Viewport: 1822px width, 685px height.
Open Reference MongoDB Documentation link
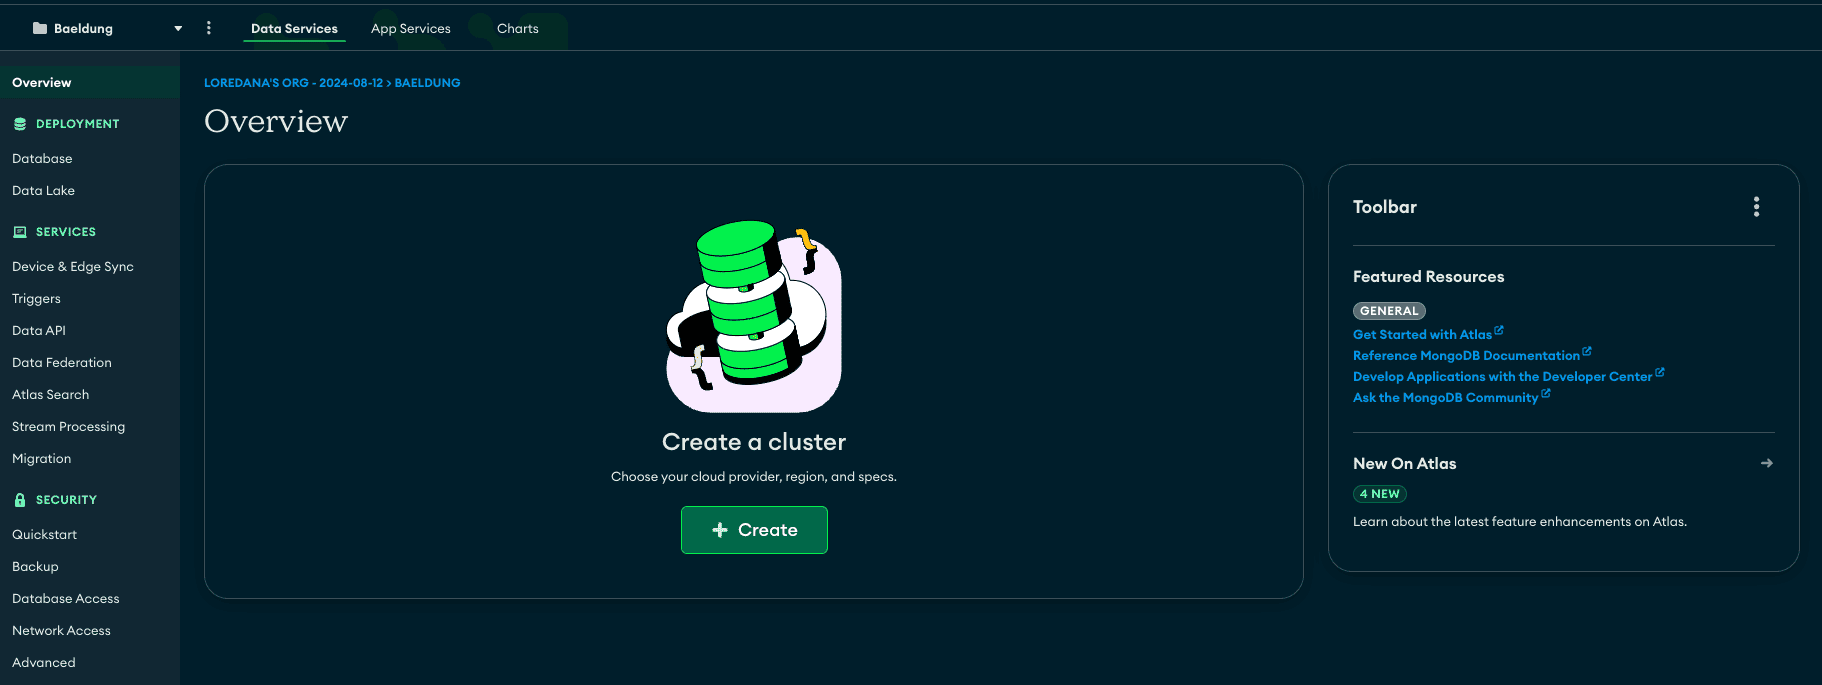coord(1472,355)
